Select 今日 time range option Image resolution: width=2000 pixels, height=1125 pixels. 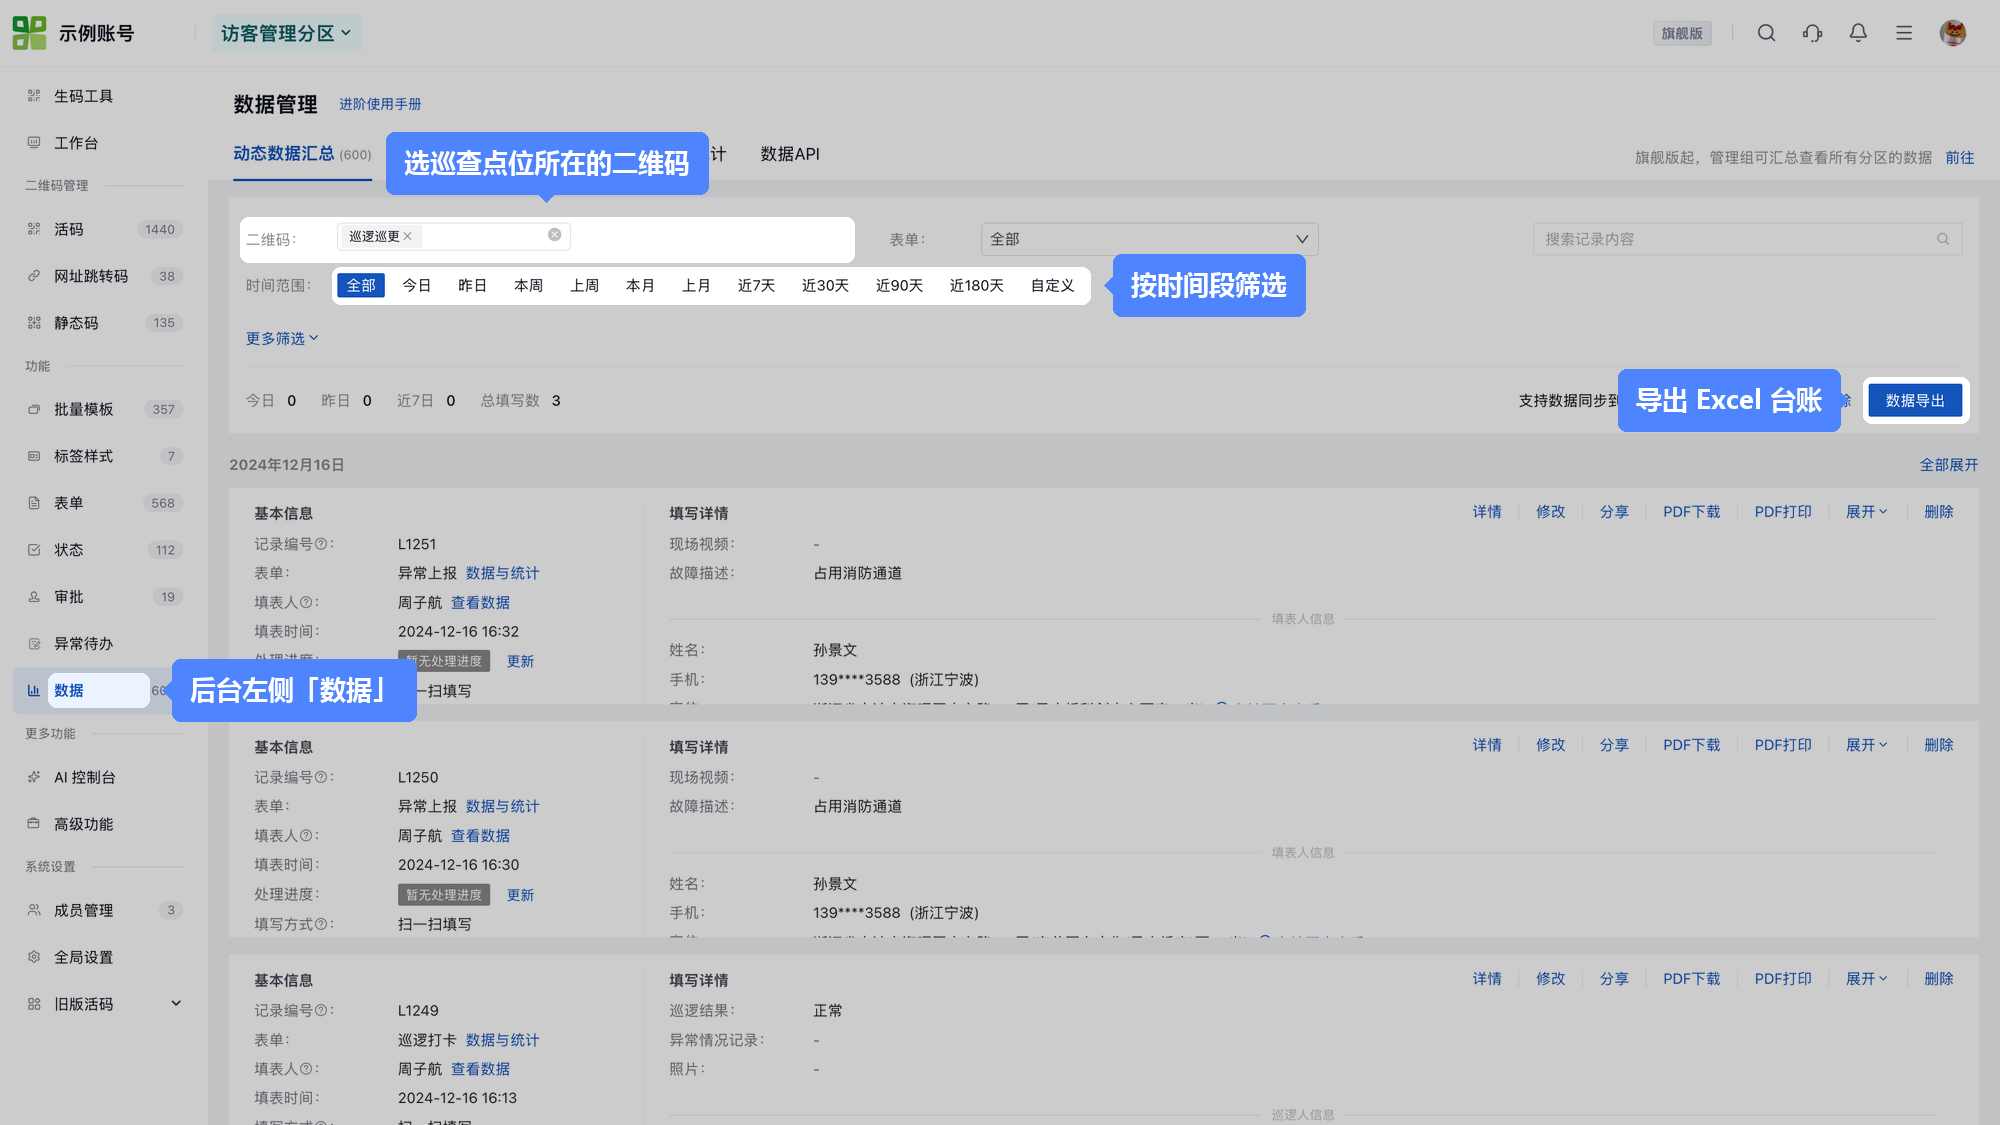[416, 286]
